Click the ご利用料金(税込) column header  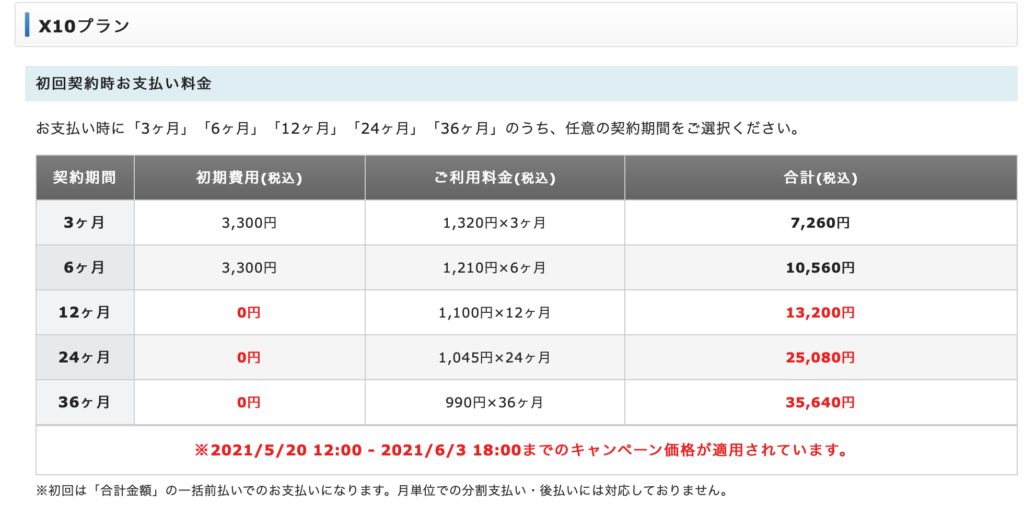point(494,178)
